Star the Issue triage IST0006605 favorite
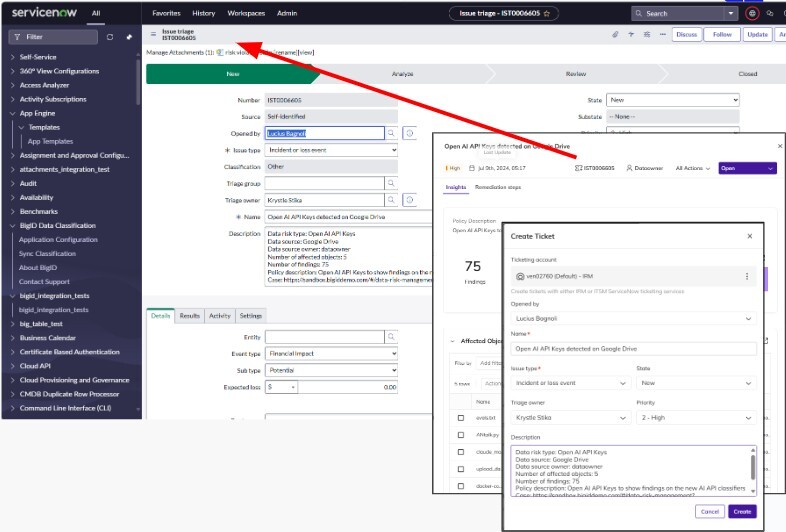Screen dimensions: 786x532 (x=547, y=14)
